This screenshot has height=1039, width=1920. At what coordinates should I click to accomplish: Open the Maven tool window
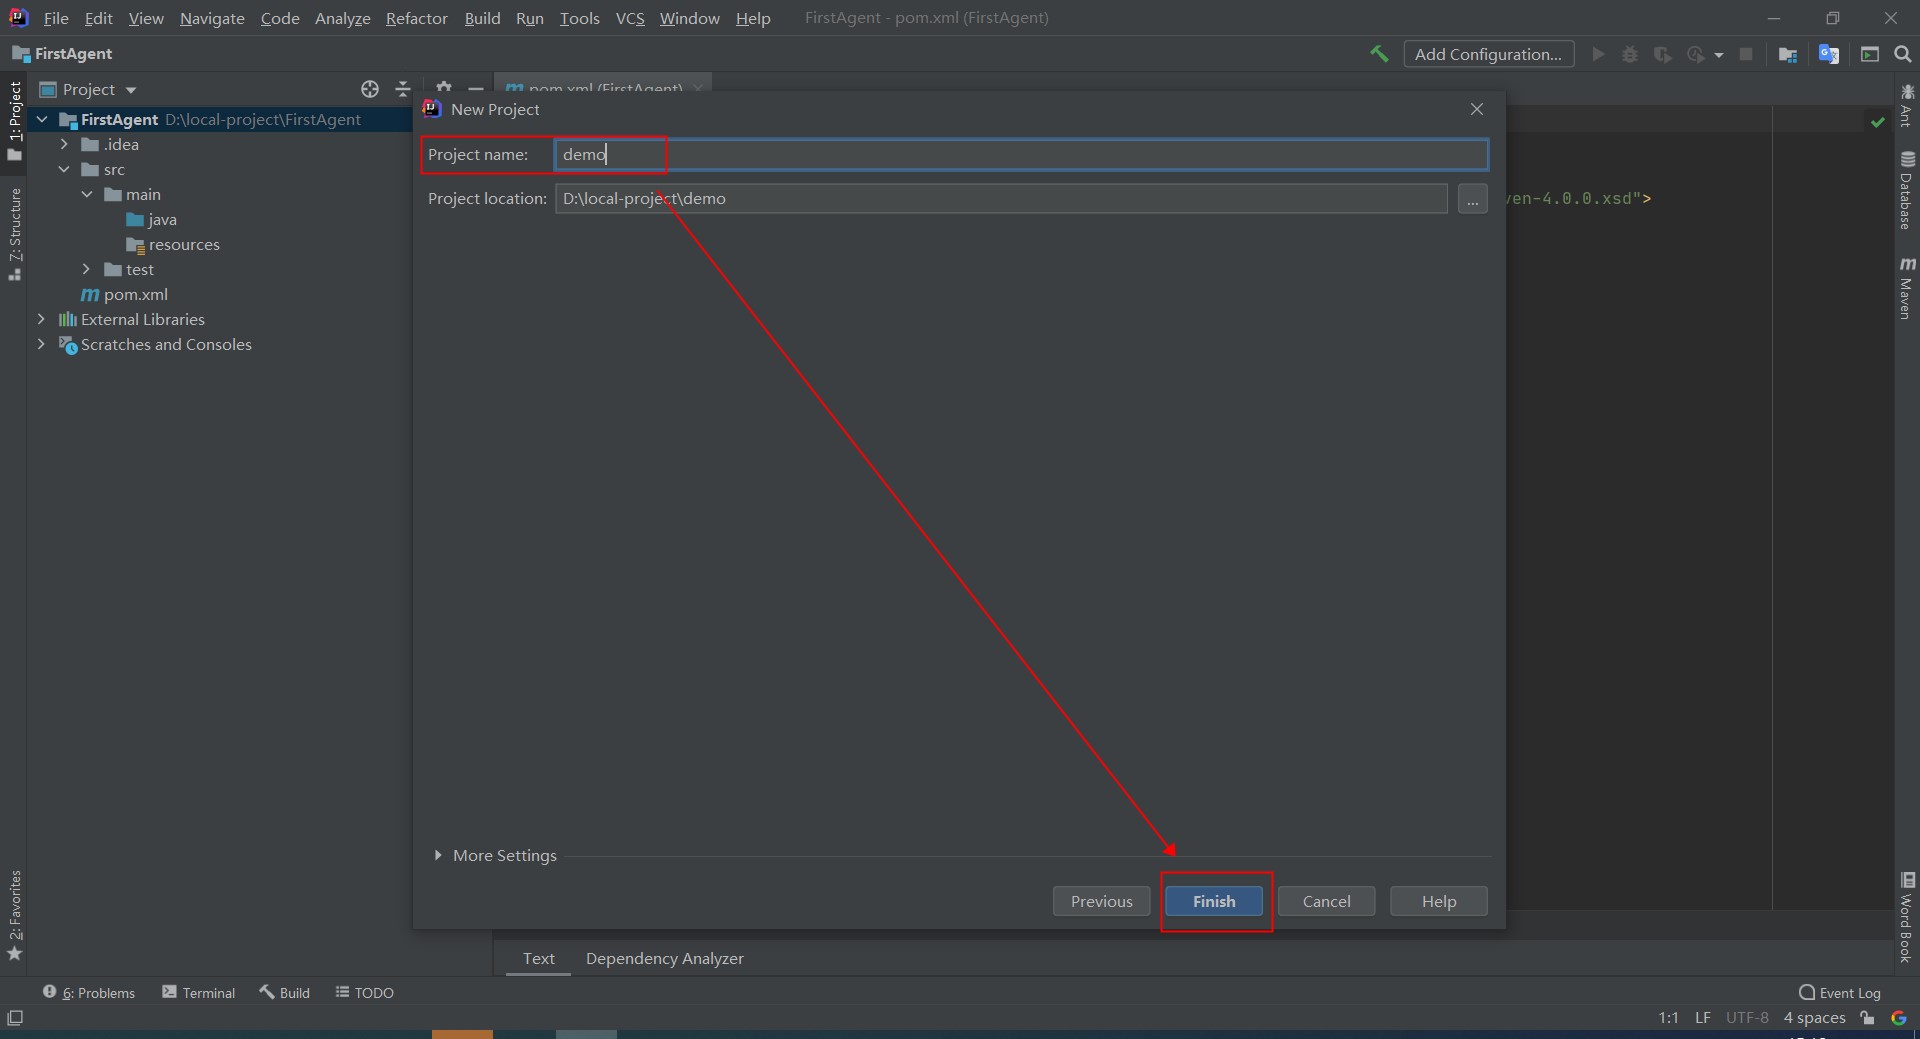point(1907,288)
